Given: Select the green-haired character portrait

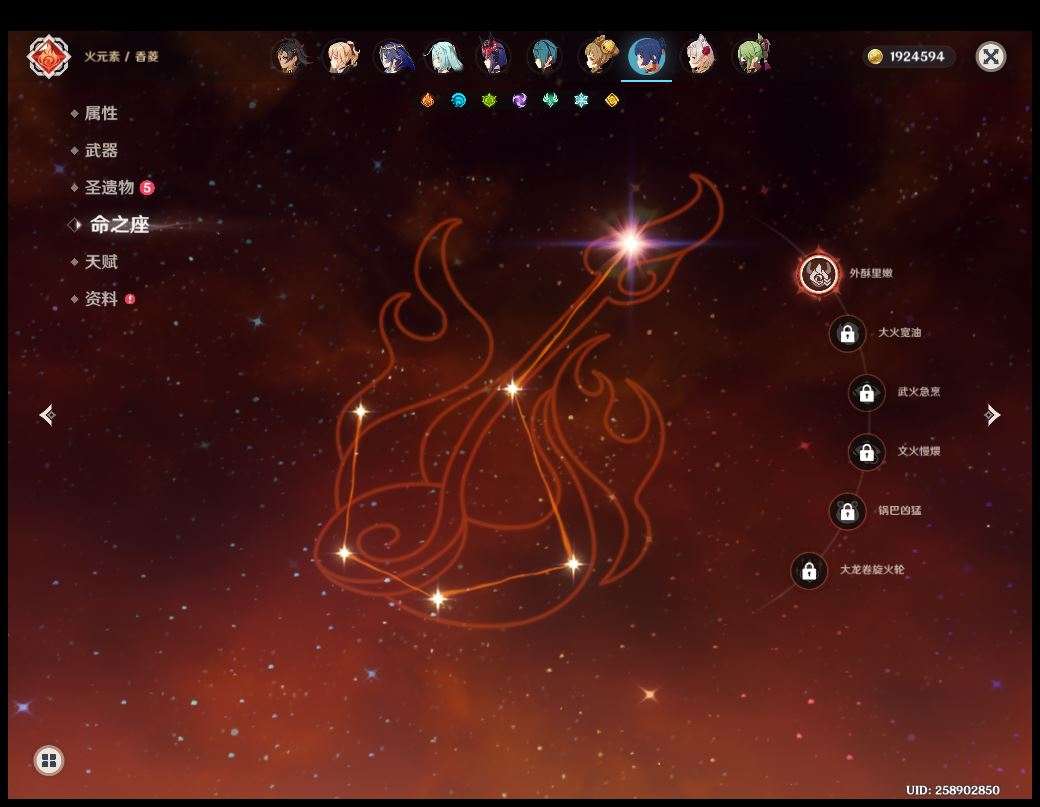Looking at the screenshot, I should pyautogui.click(x=753, y=54).
